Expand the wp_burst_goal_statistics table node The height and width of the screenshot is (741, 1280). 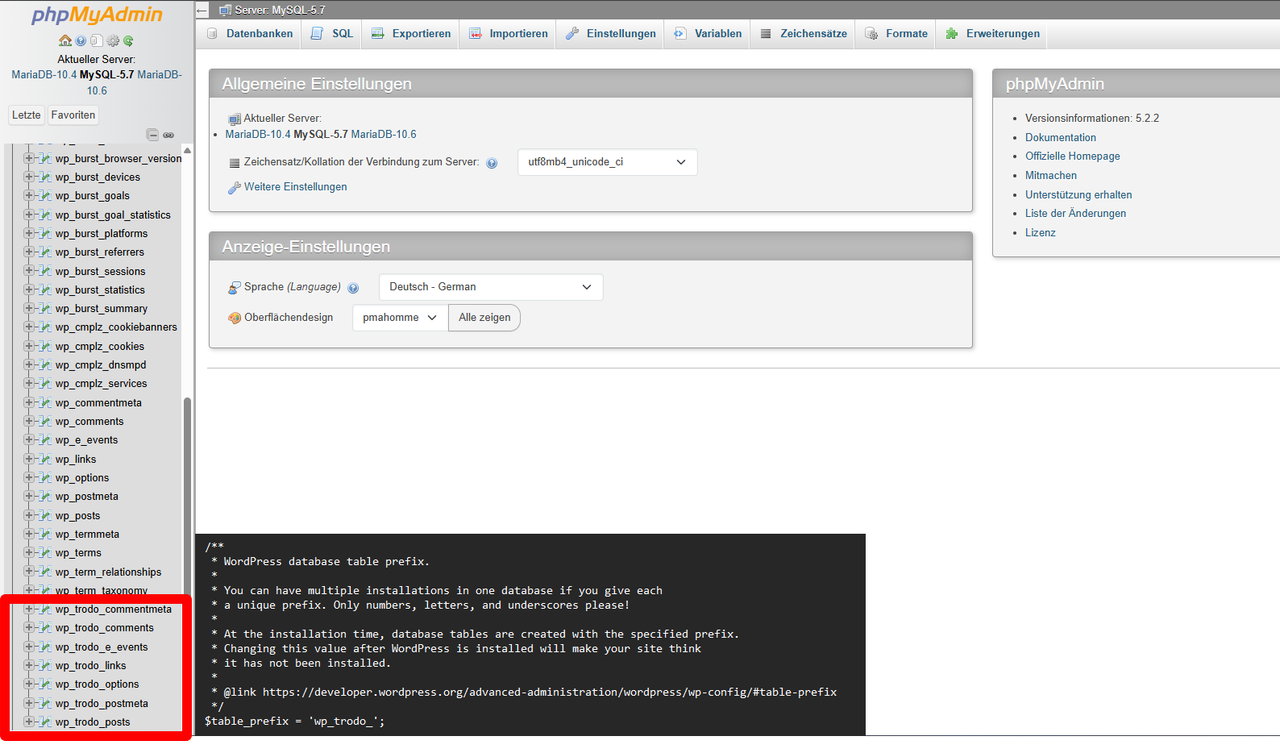tap(29, 215)
